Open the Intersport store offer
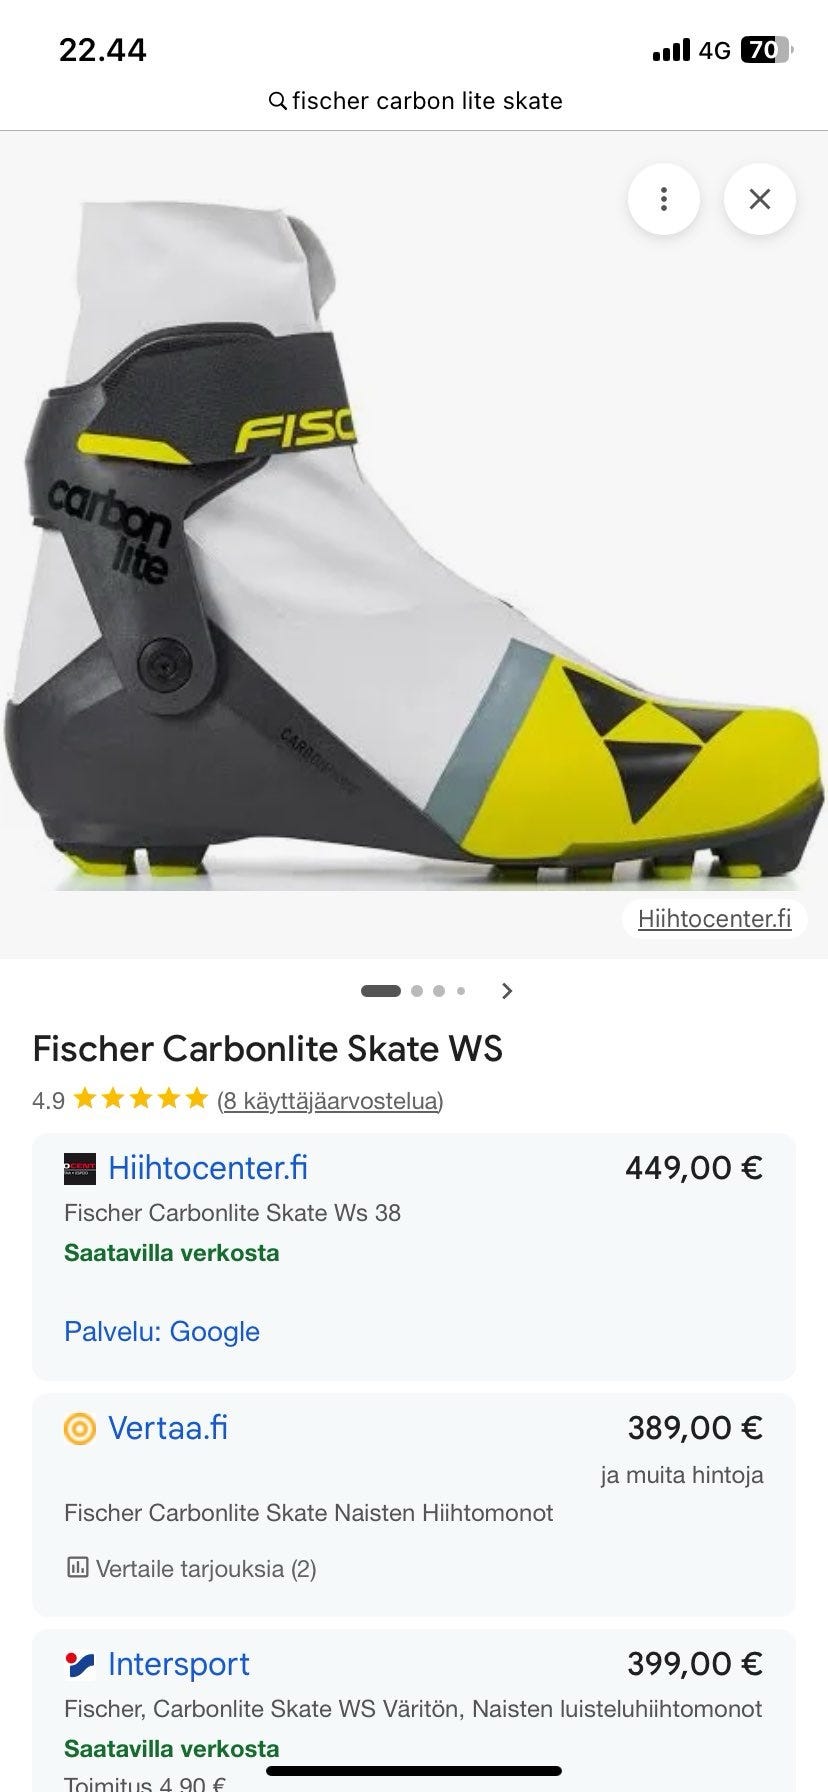The height and width of the screenshot is (1792, 828). 414,1711
